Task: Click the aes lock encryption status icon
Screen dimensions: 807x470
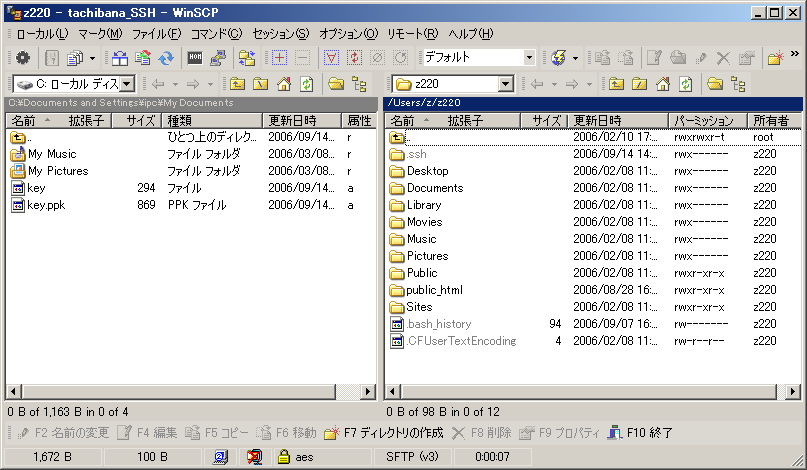Action: [284, 456]
